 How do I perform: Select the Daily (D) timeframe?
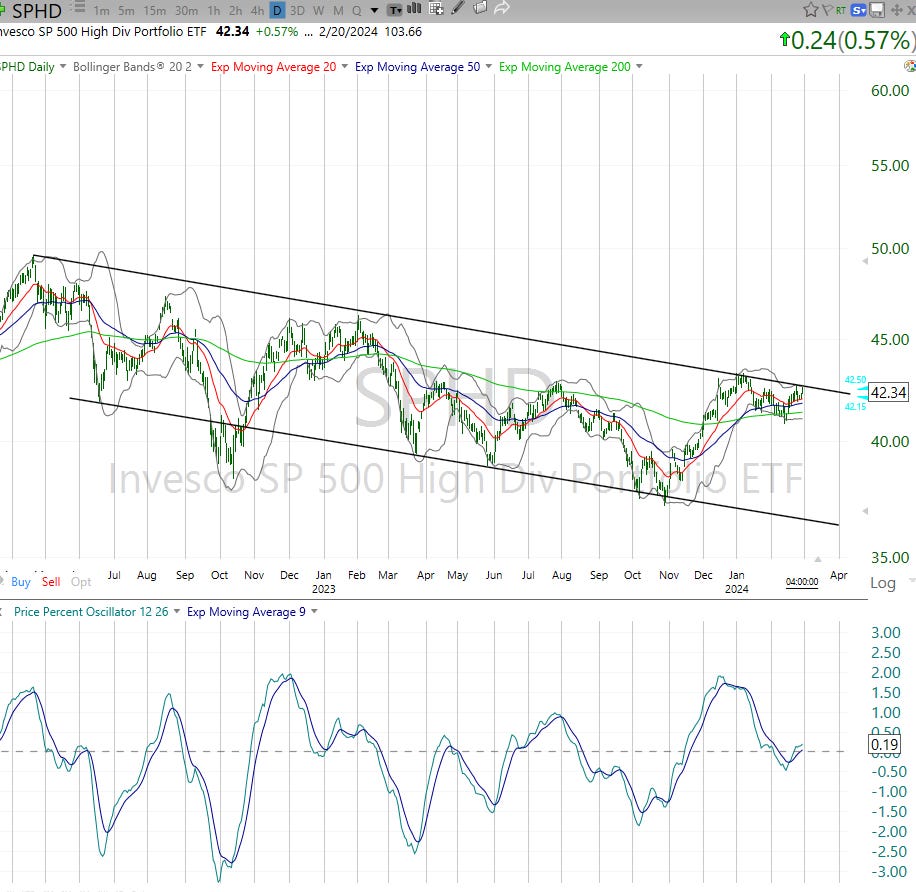click(277, 11)
